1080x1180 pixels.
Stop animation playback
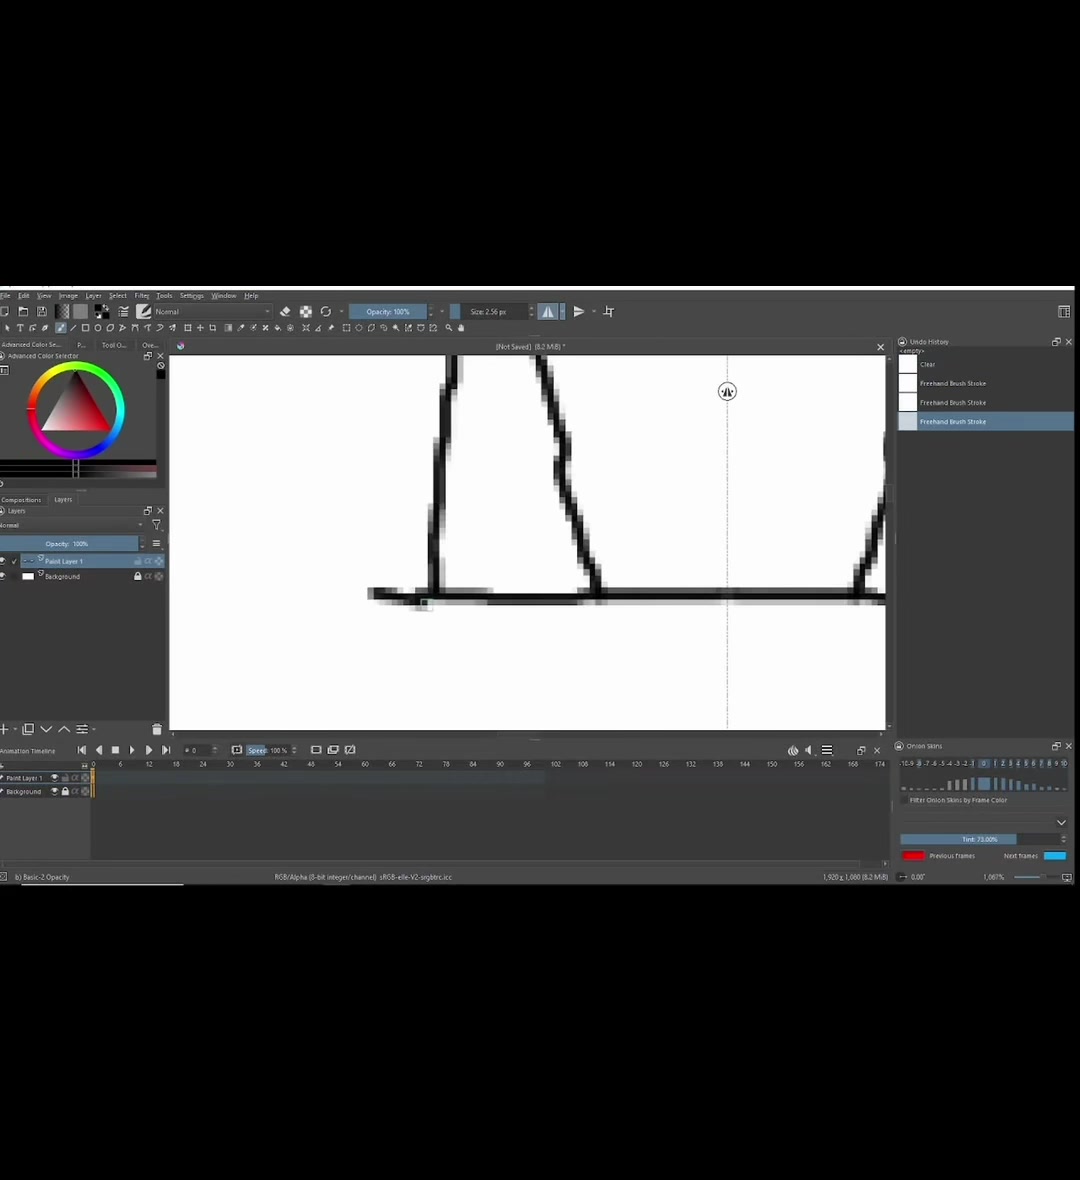point(115,750)
